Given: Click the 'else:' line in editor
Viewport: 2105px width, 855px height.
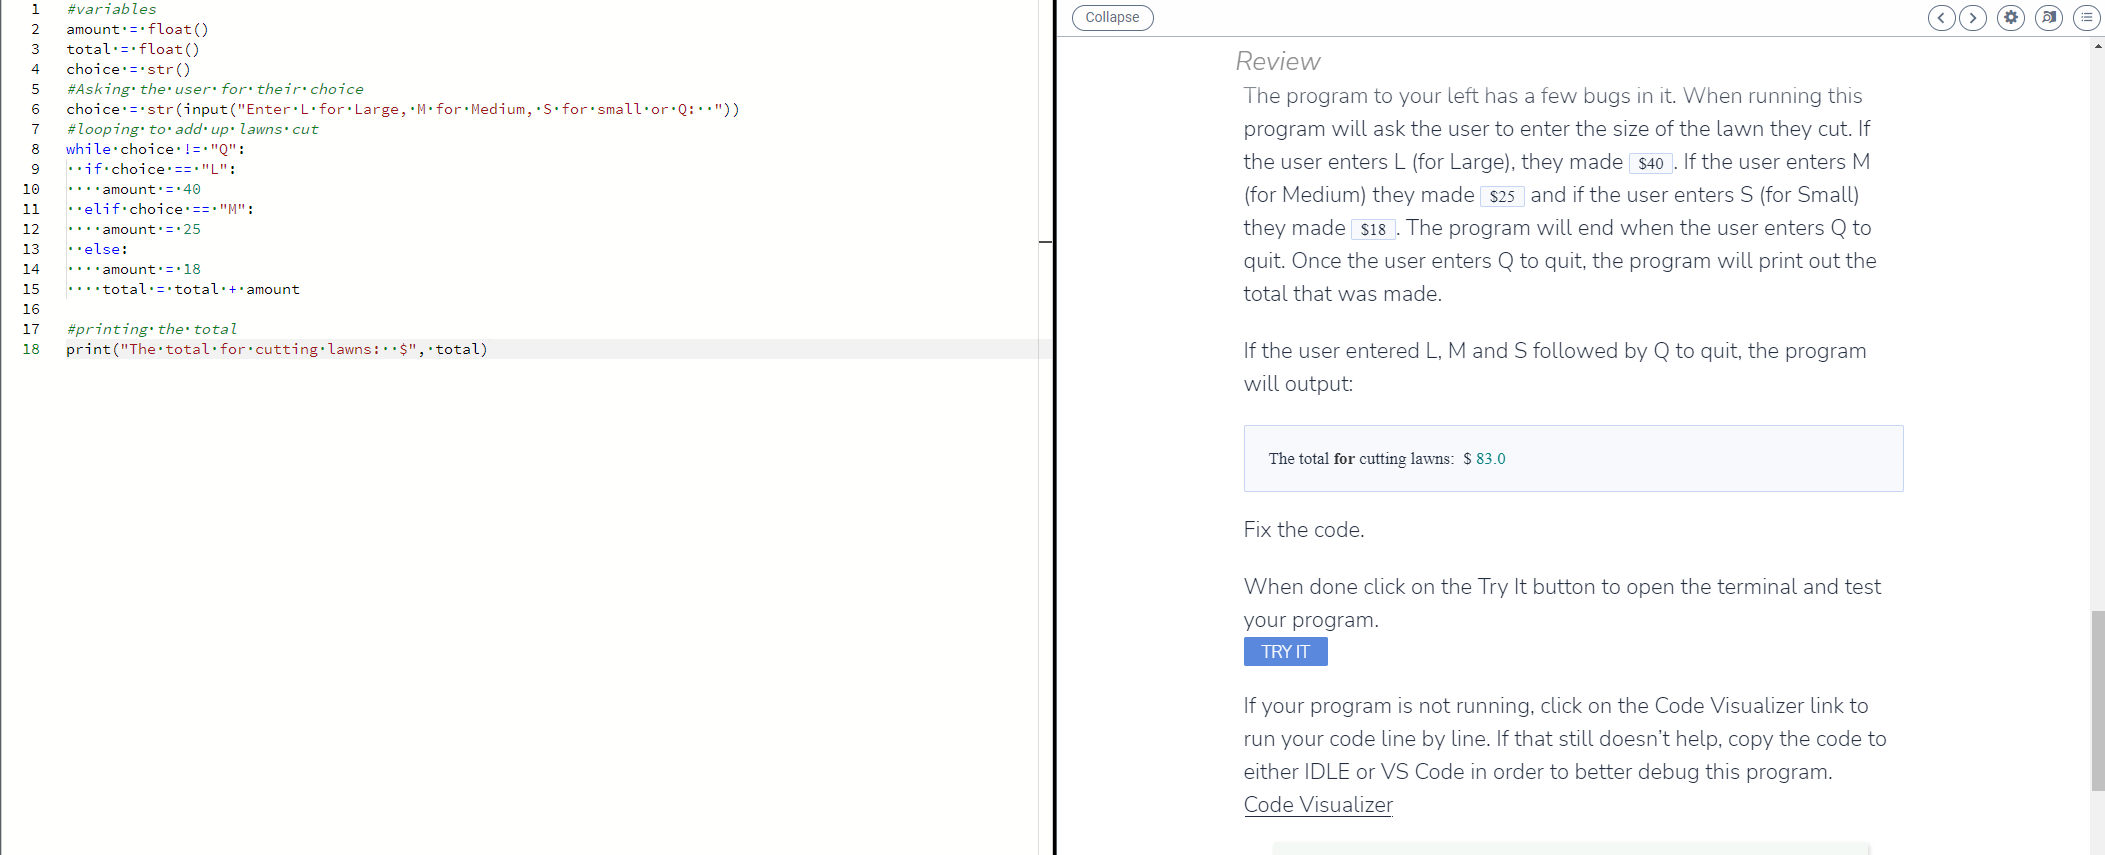Looking at the screenshot, I should pos(106,249).
